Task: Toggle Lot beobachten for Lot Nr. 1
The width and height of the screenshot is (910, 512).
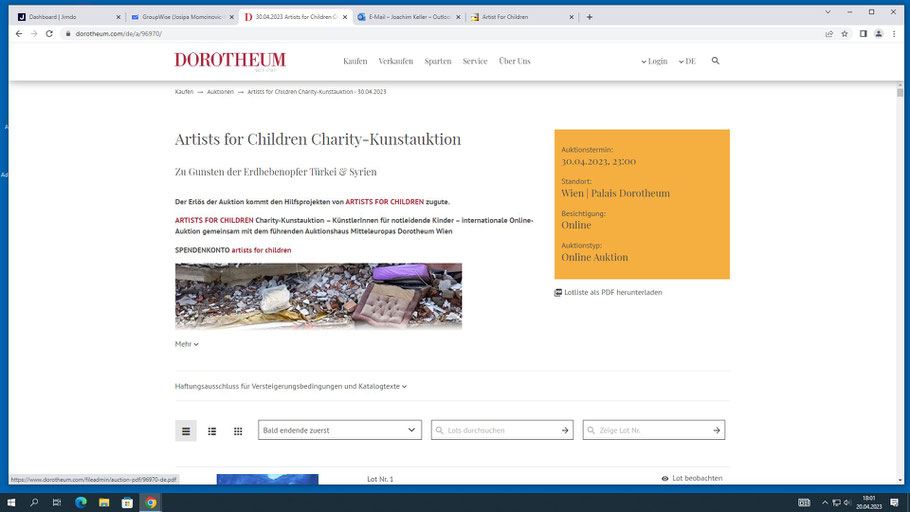Action: [x=692, y=478]
